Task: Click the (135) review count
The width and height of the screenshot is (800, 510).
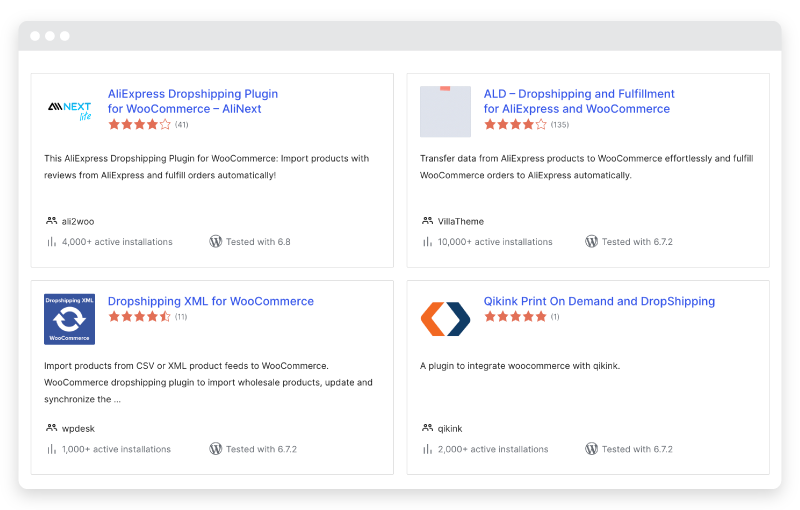Action: pos(560,124)
